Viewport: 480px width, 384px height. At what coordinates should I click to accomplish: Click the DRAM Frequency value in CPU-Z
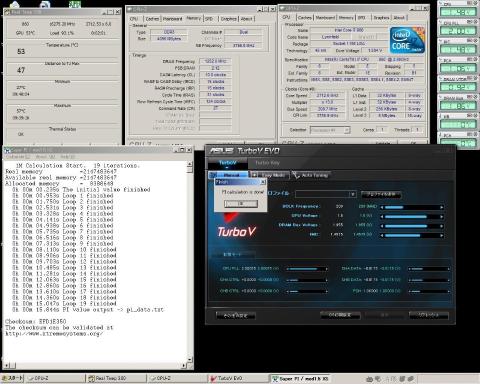(215, 61)
